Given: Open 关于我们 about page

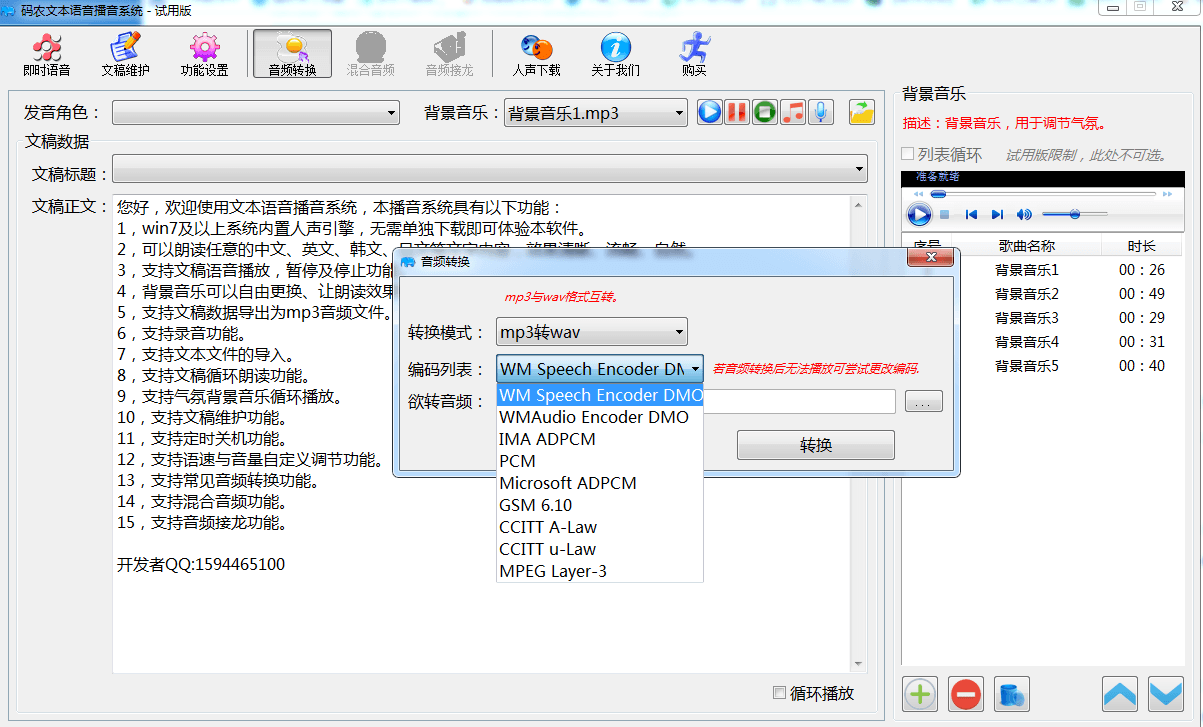Looking at the screenshot, I should tap(616, 55).
